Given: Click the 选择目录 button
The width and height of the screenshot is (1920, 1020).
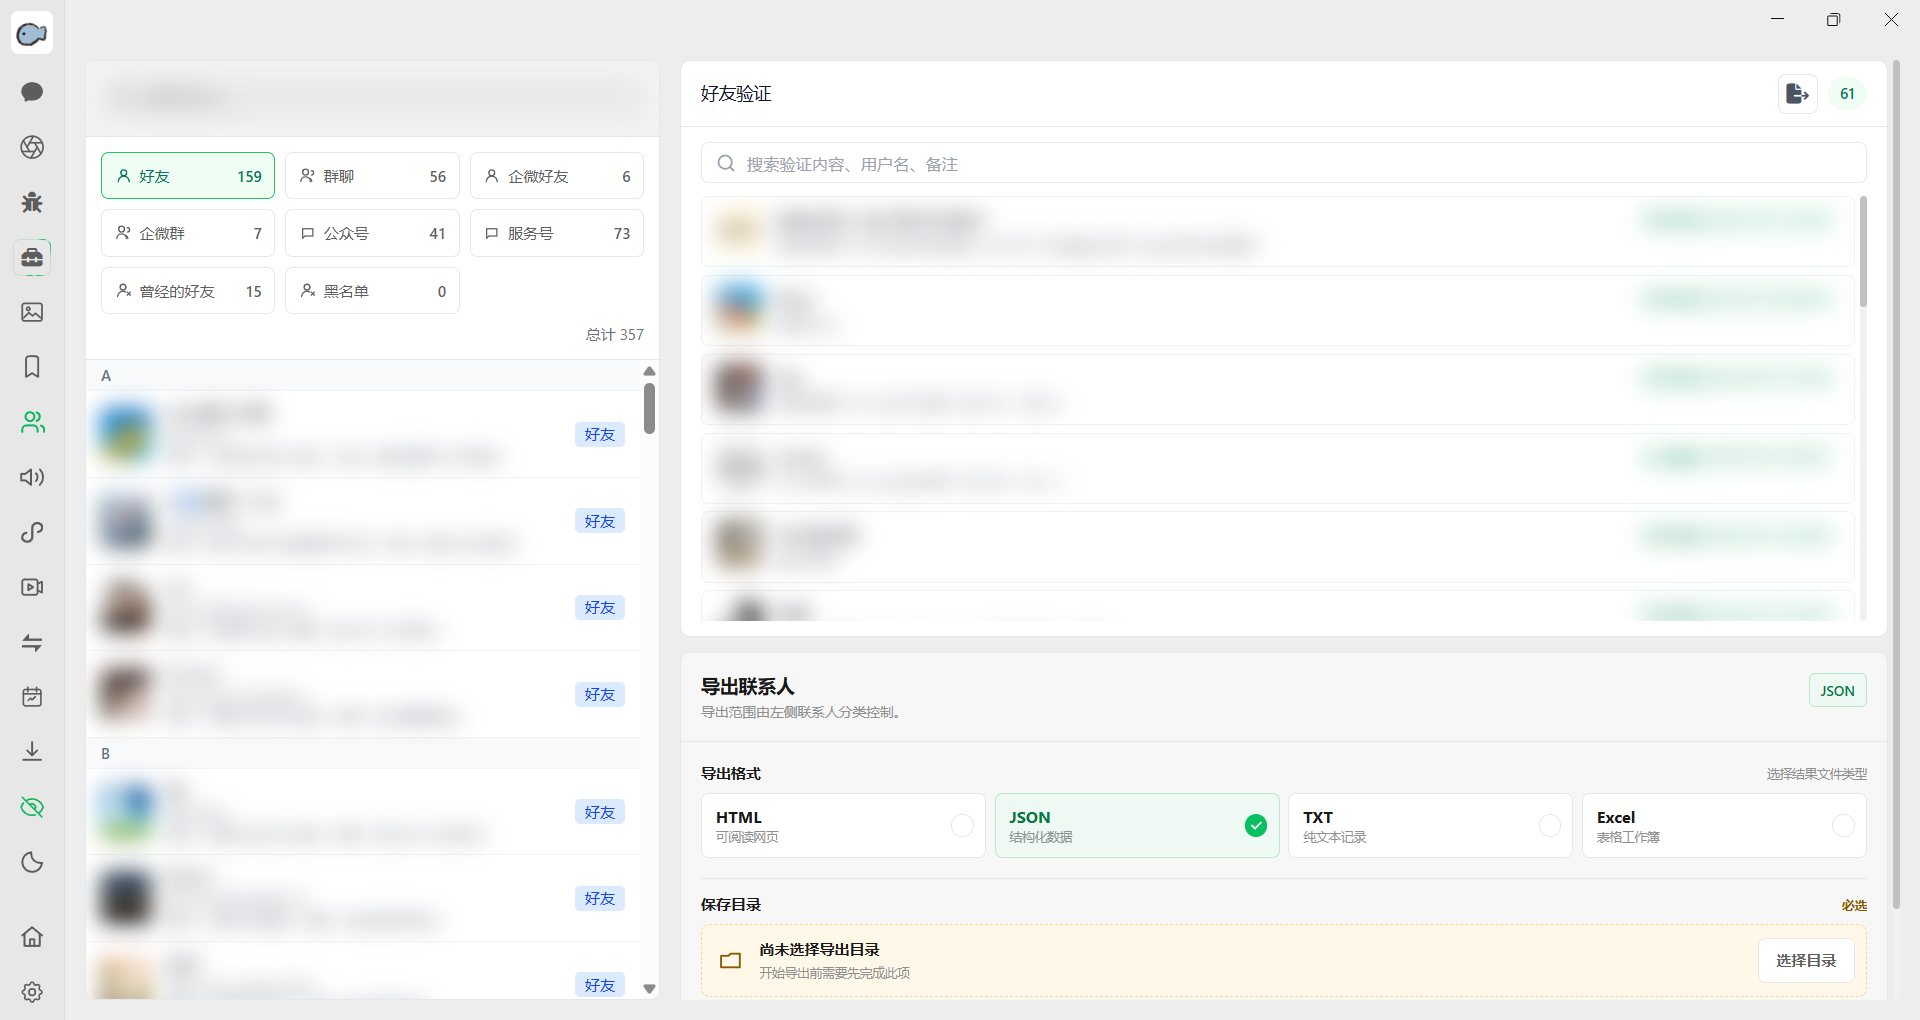Looking at the screenshot, I should pyautogui.click(x=1806, y=960).
